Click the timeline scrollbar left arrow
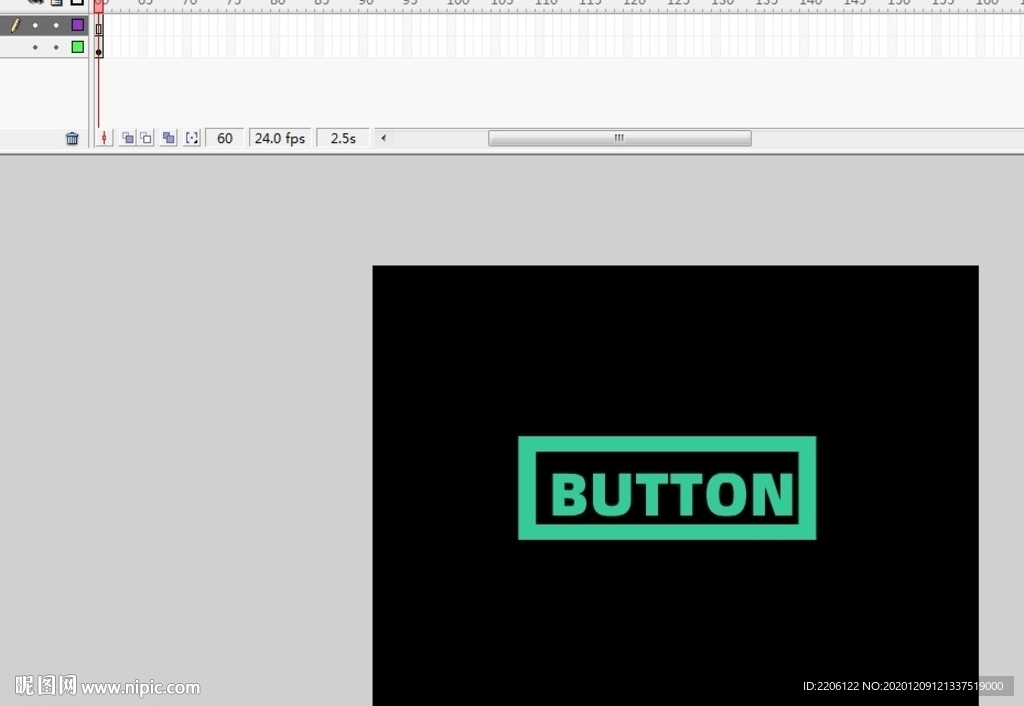Image resolution: width=1024 pixels, height=706 pixels. [x=383, y=138]
